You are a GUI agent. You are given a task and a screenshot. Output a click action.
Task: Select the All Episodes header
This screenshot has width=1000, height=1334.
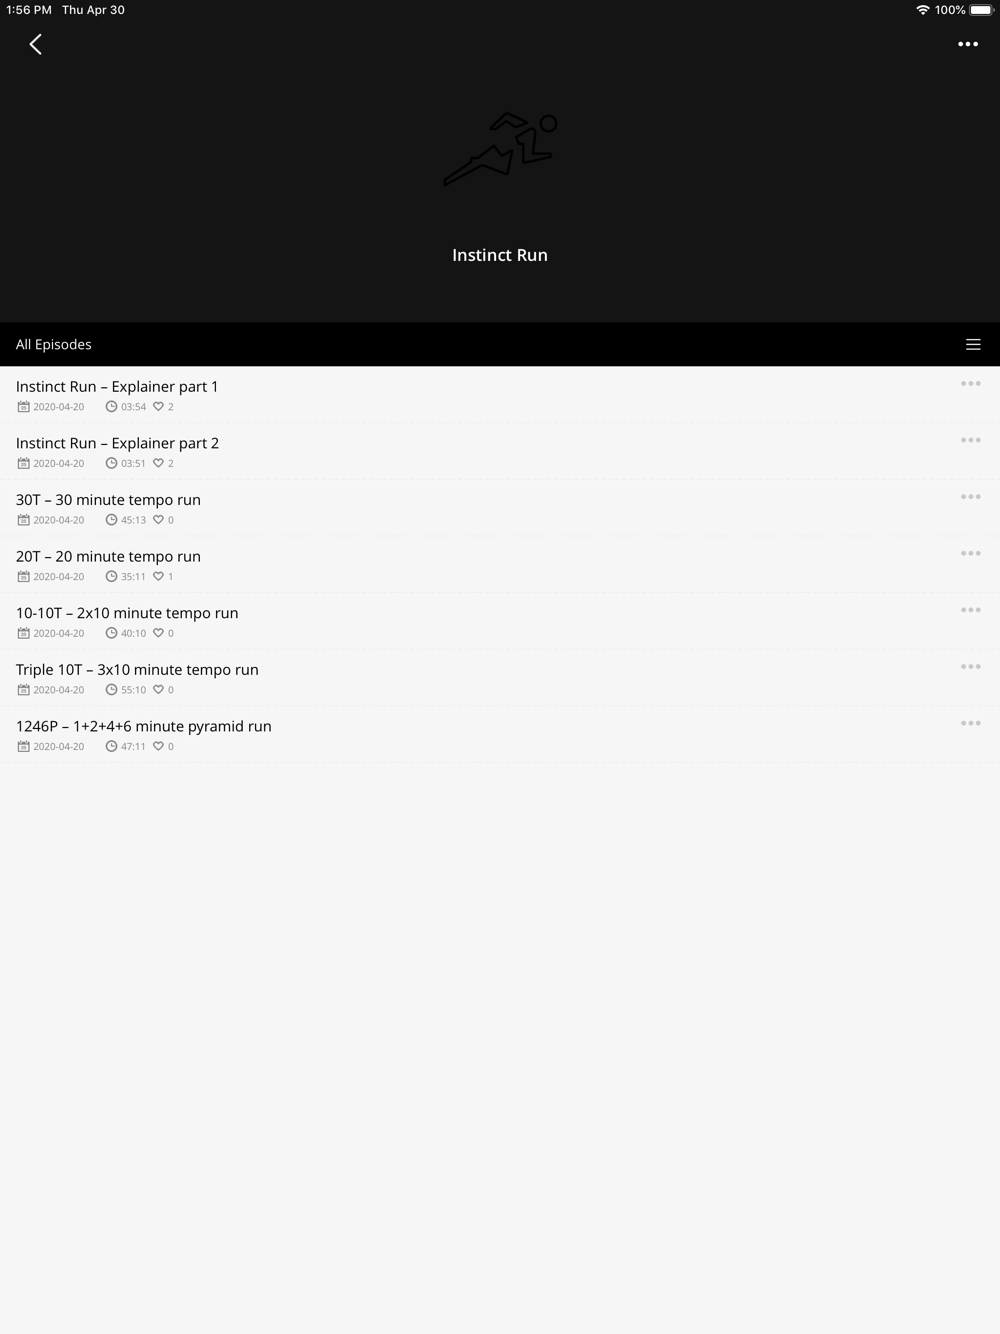(x=54, y=344)
